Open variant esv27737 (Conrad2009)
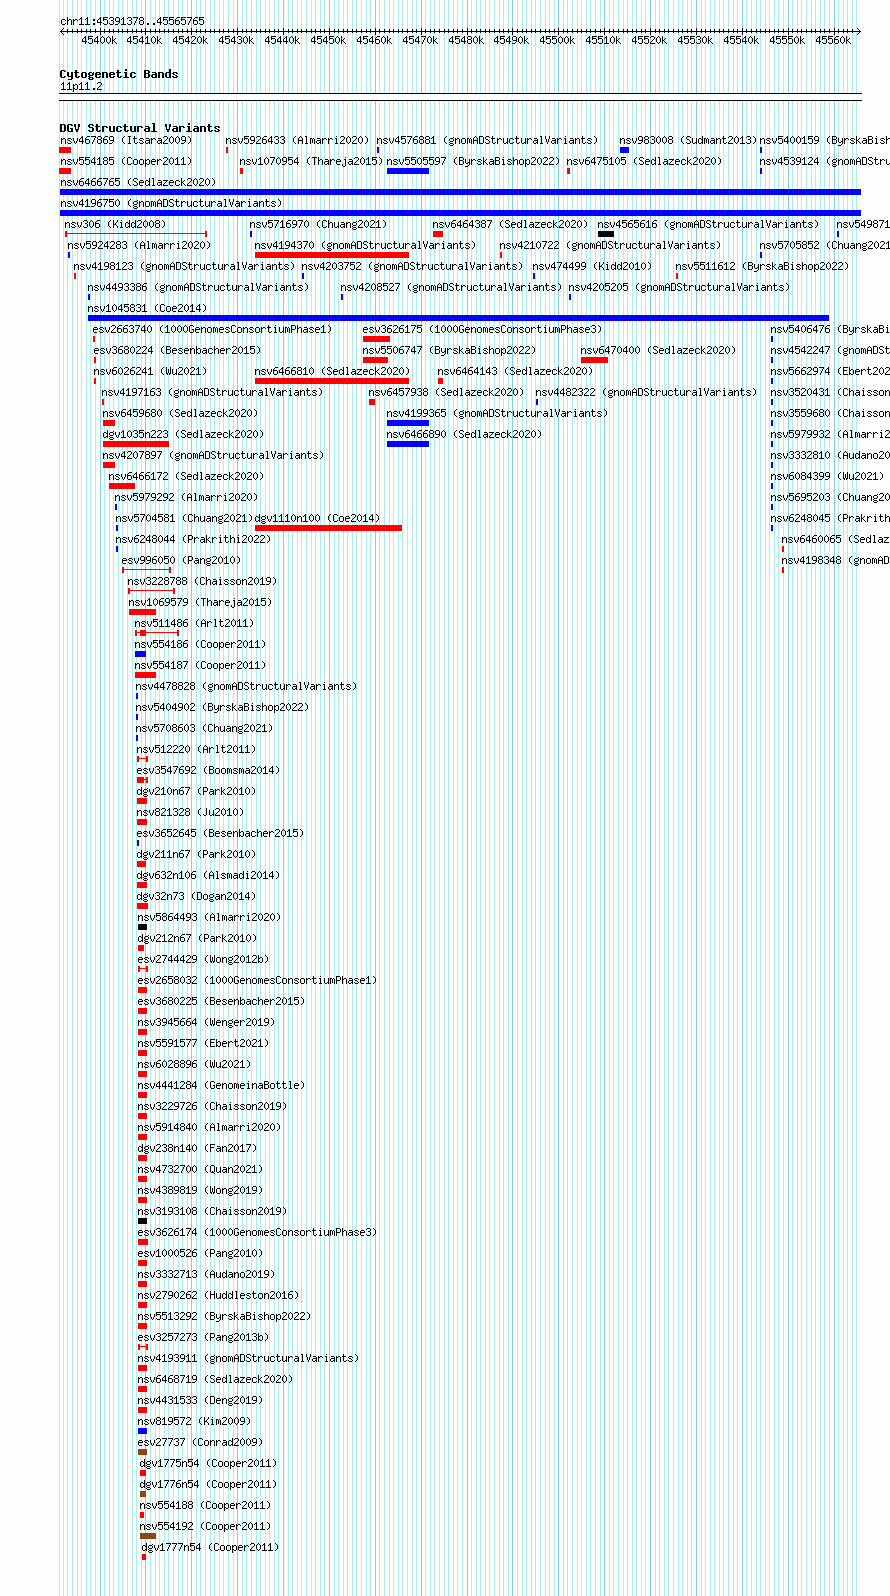Viewport: 890px width, 1596px height. 200,1442
